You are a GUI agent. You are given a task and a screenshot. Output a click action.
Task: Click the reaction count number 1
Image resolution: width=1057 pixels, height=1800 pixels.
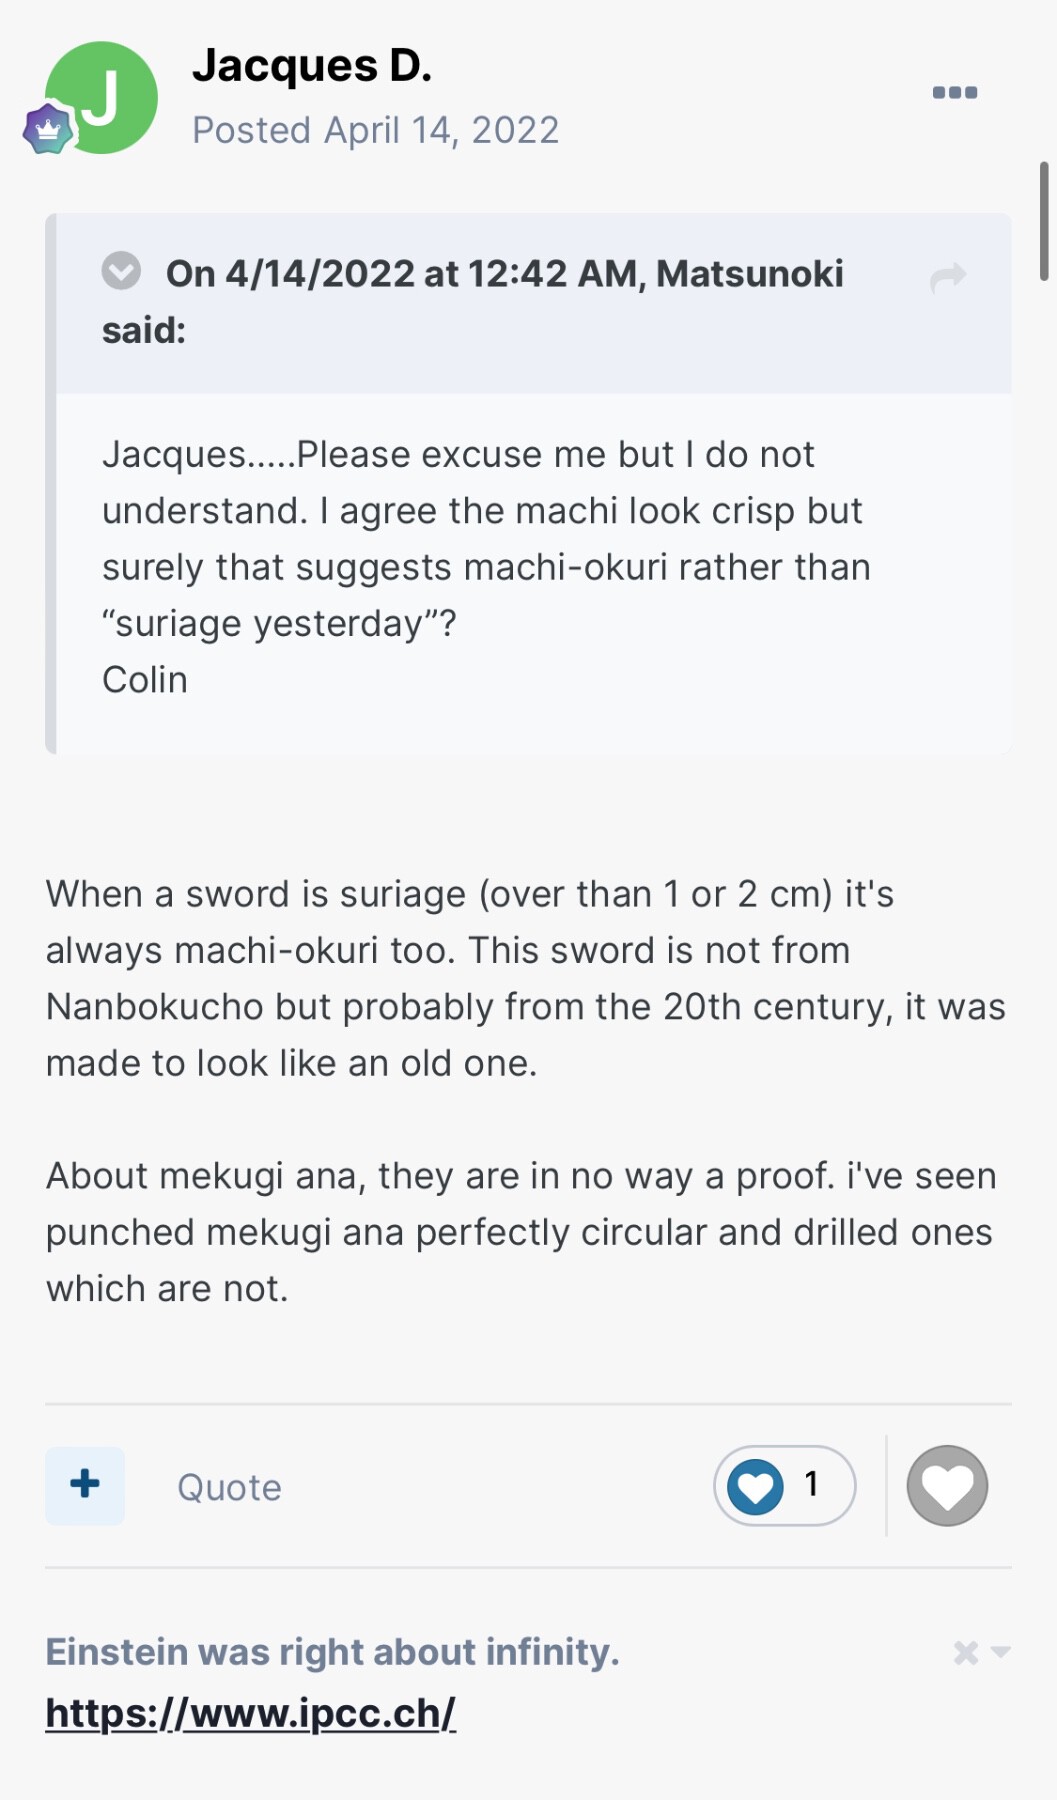811,1484
